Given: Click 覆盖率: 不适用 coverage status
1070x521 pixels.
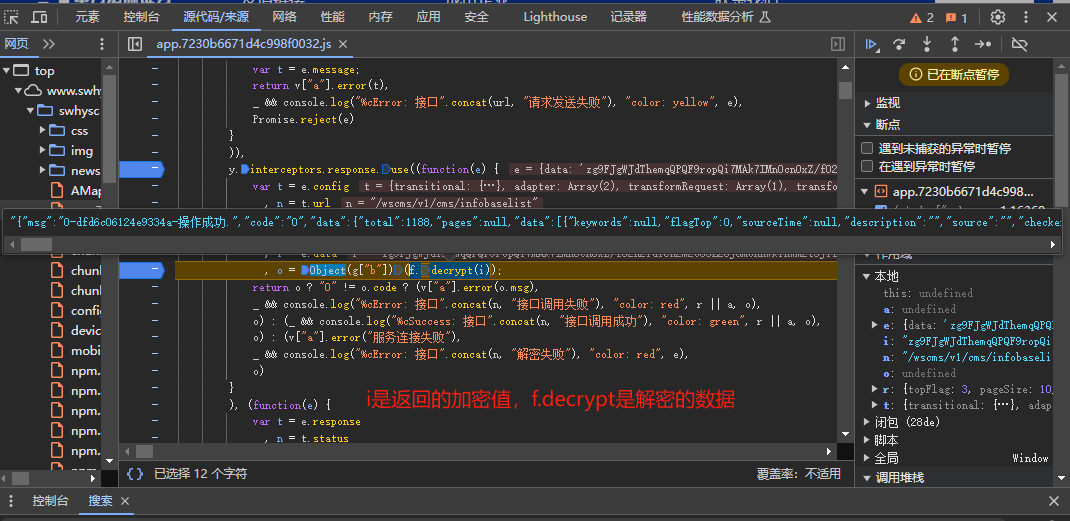Looking at the screenshot, I should coord(798,473).
